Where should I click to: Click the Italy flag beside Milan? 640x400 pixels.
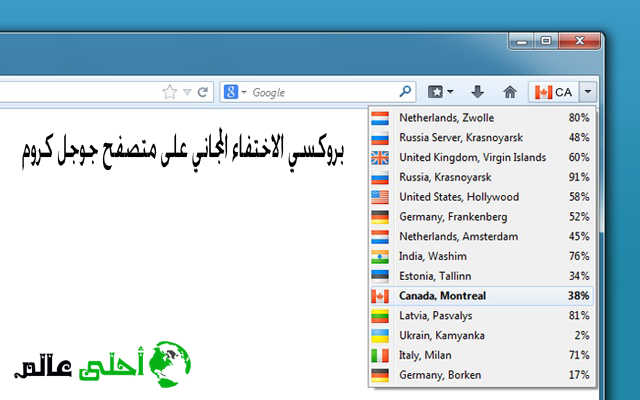(380, 356)
